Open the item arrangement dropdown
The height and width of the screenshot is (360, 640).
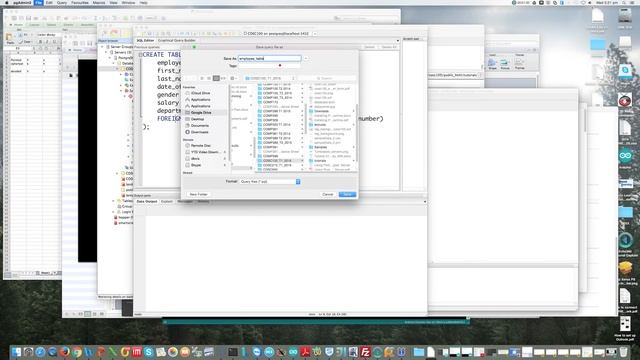[234, 78]
